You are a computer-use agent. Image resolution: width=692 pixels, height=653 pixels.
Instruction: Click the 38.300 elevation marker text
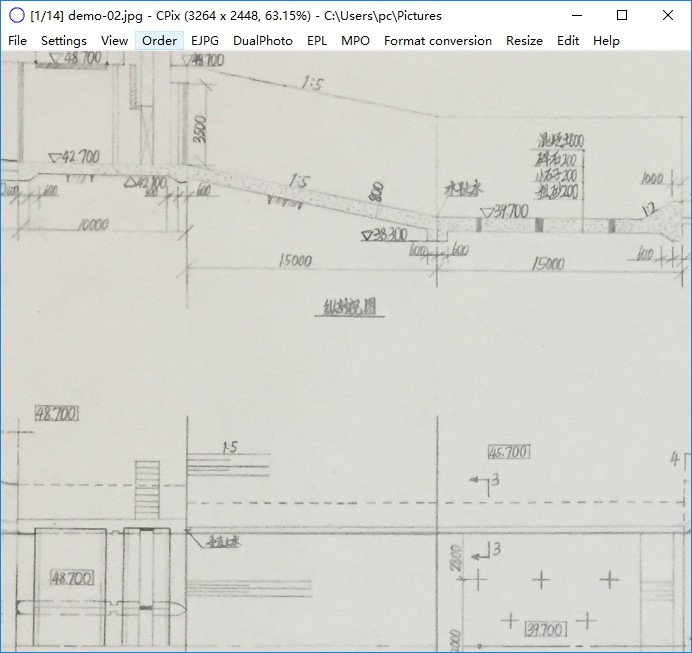click(x=385, y=235)
